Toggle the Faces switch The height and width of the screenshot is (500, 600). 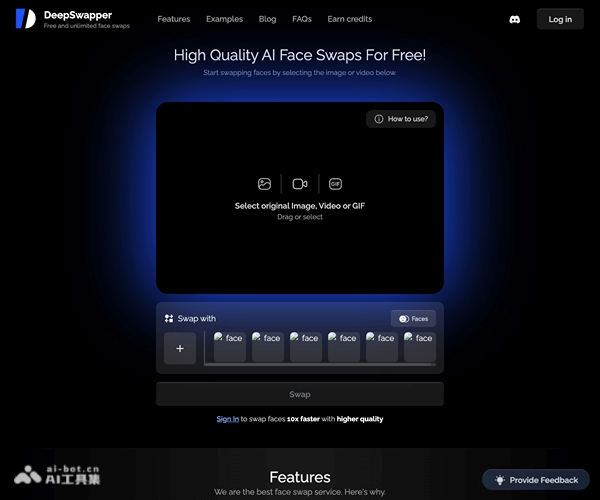pyautogui.click(x=404, y=319)
